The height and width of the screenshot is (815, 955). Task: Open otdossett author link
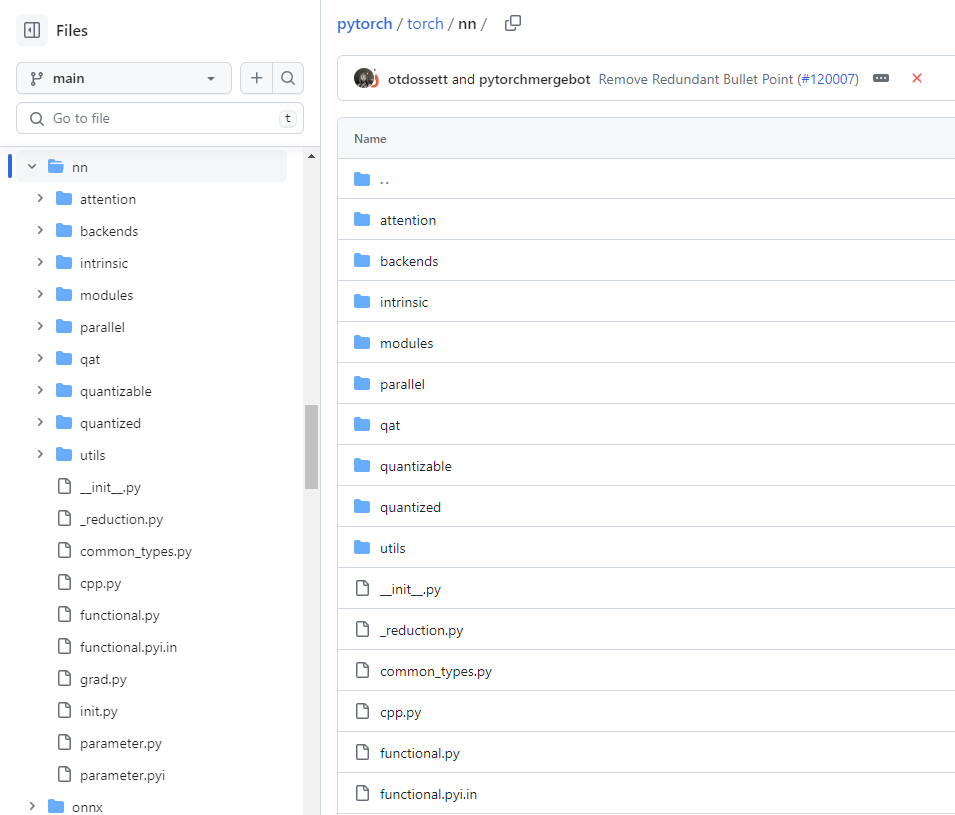[418, 79]
